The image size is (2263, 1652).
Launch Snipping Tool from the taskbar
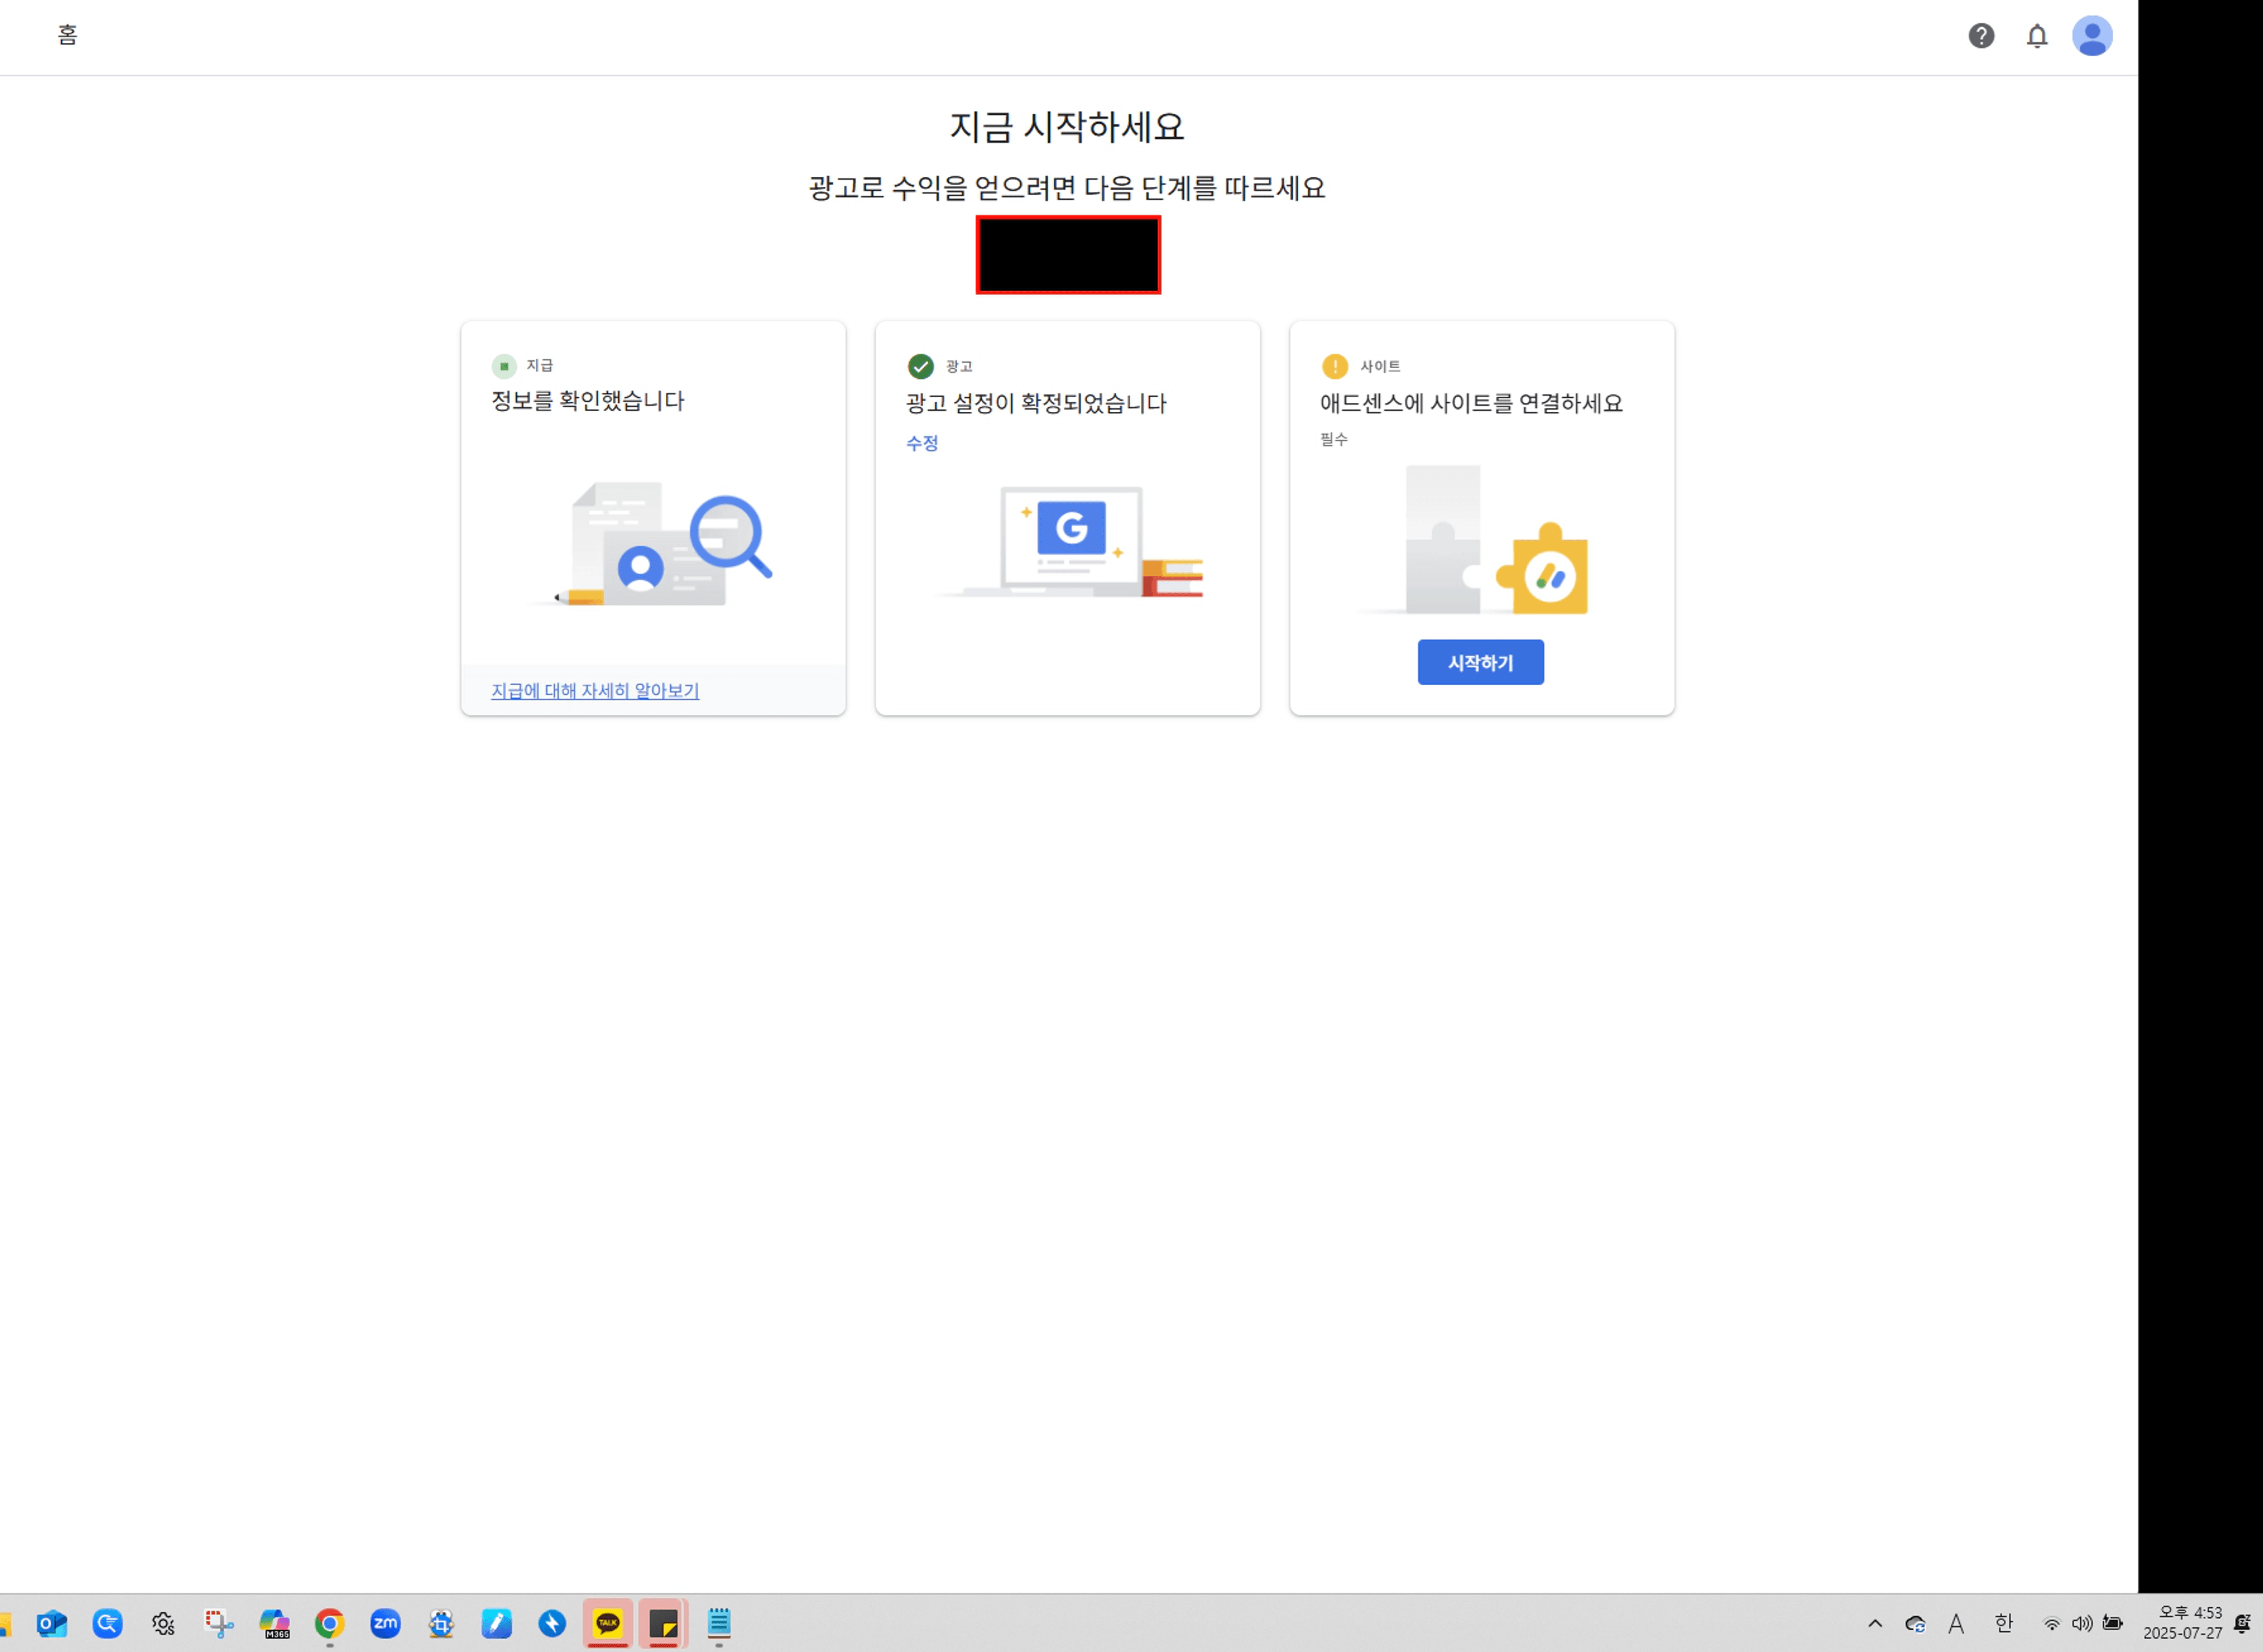219,1624
